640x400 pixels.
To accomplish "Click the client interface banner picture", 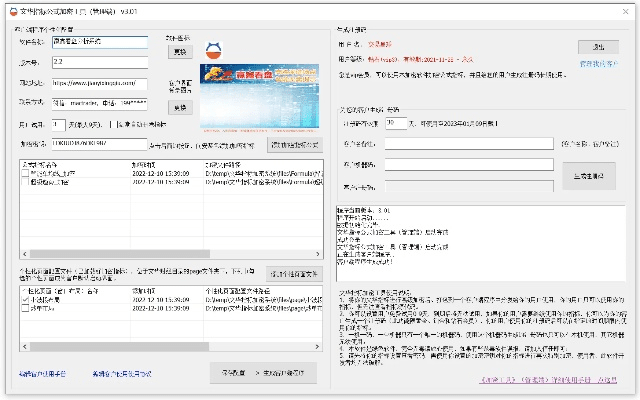I will coord(259,96).
